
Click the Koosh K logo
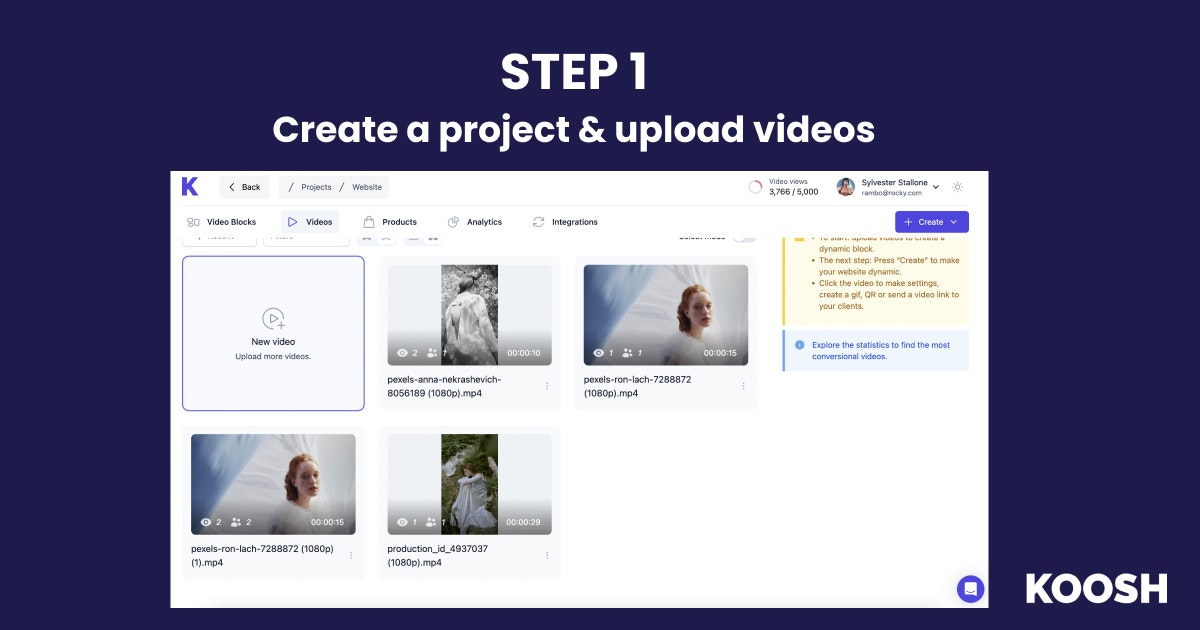click(190, 186)
